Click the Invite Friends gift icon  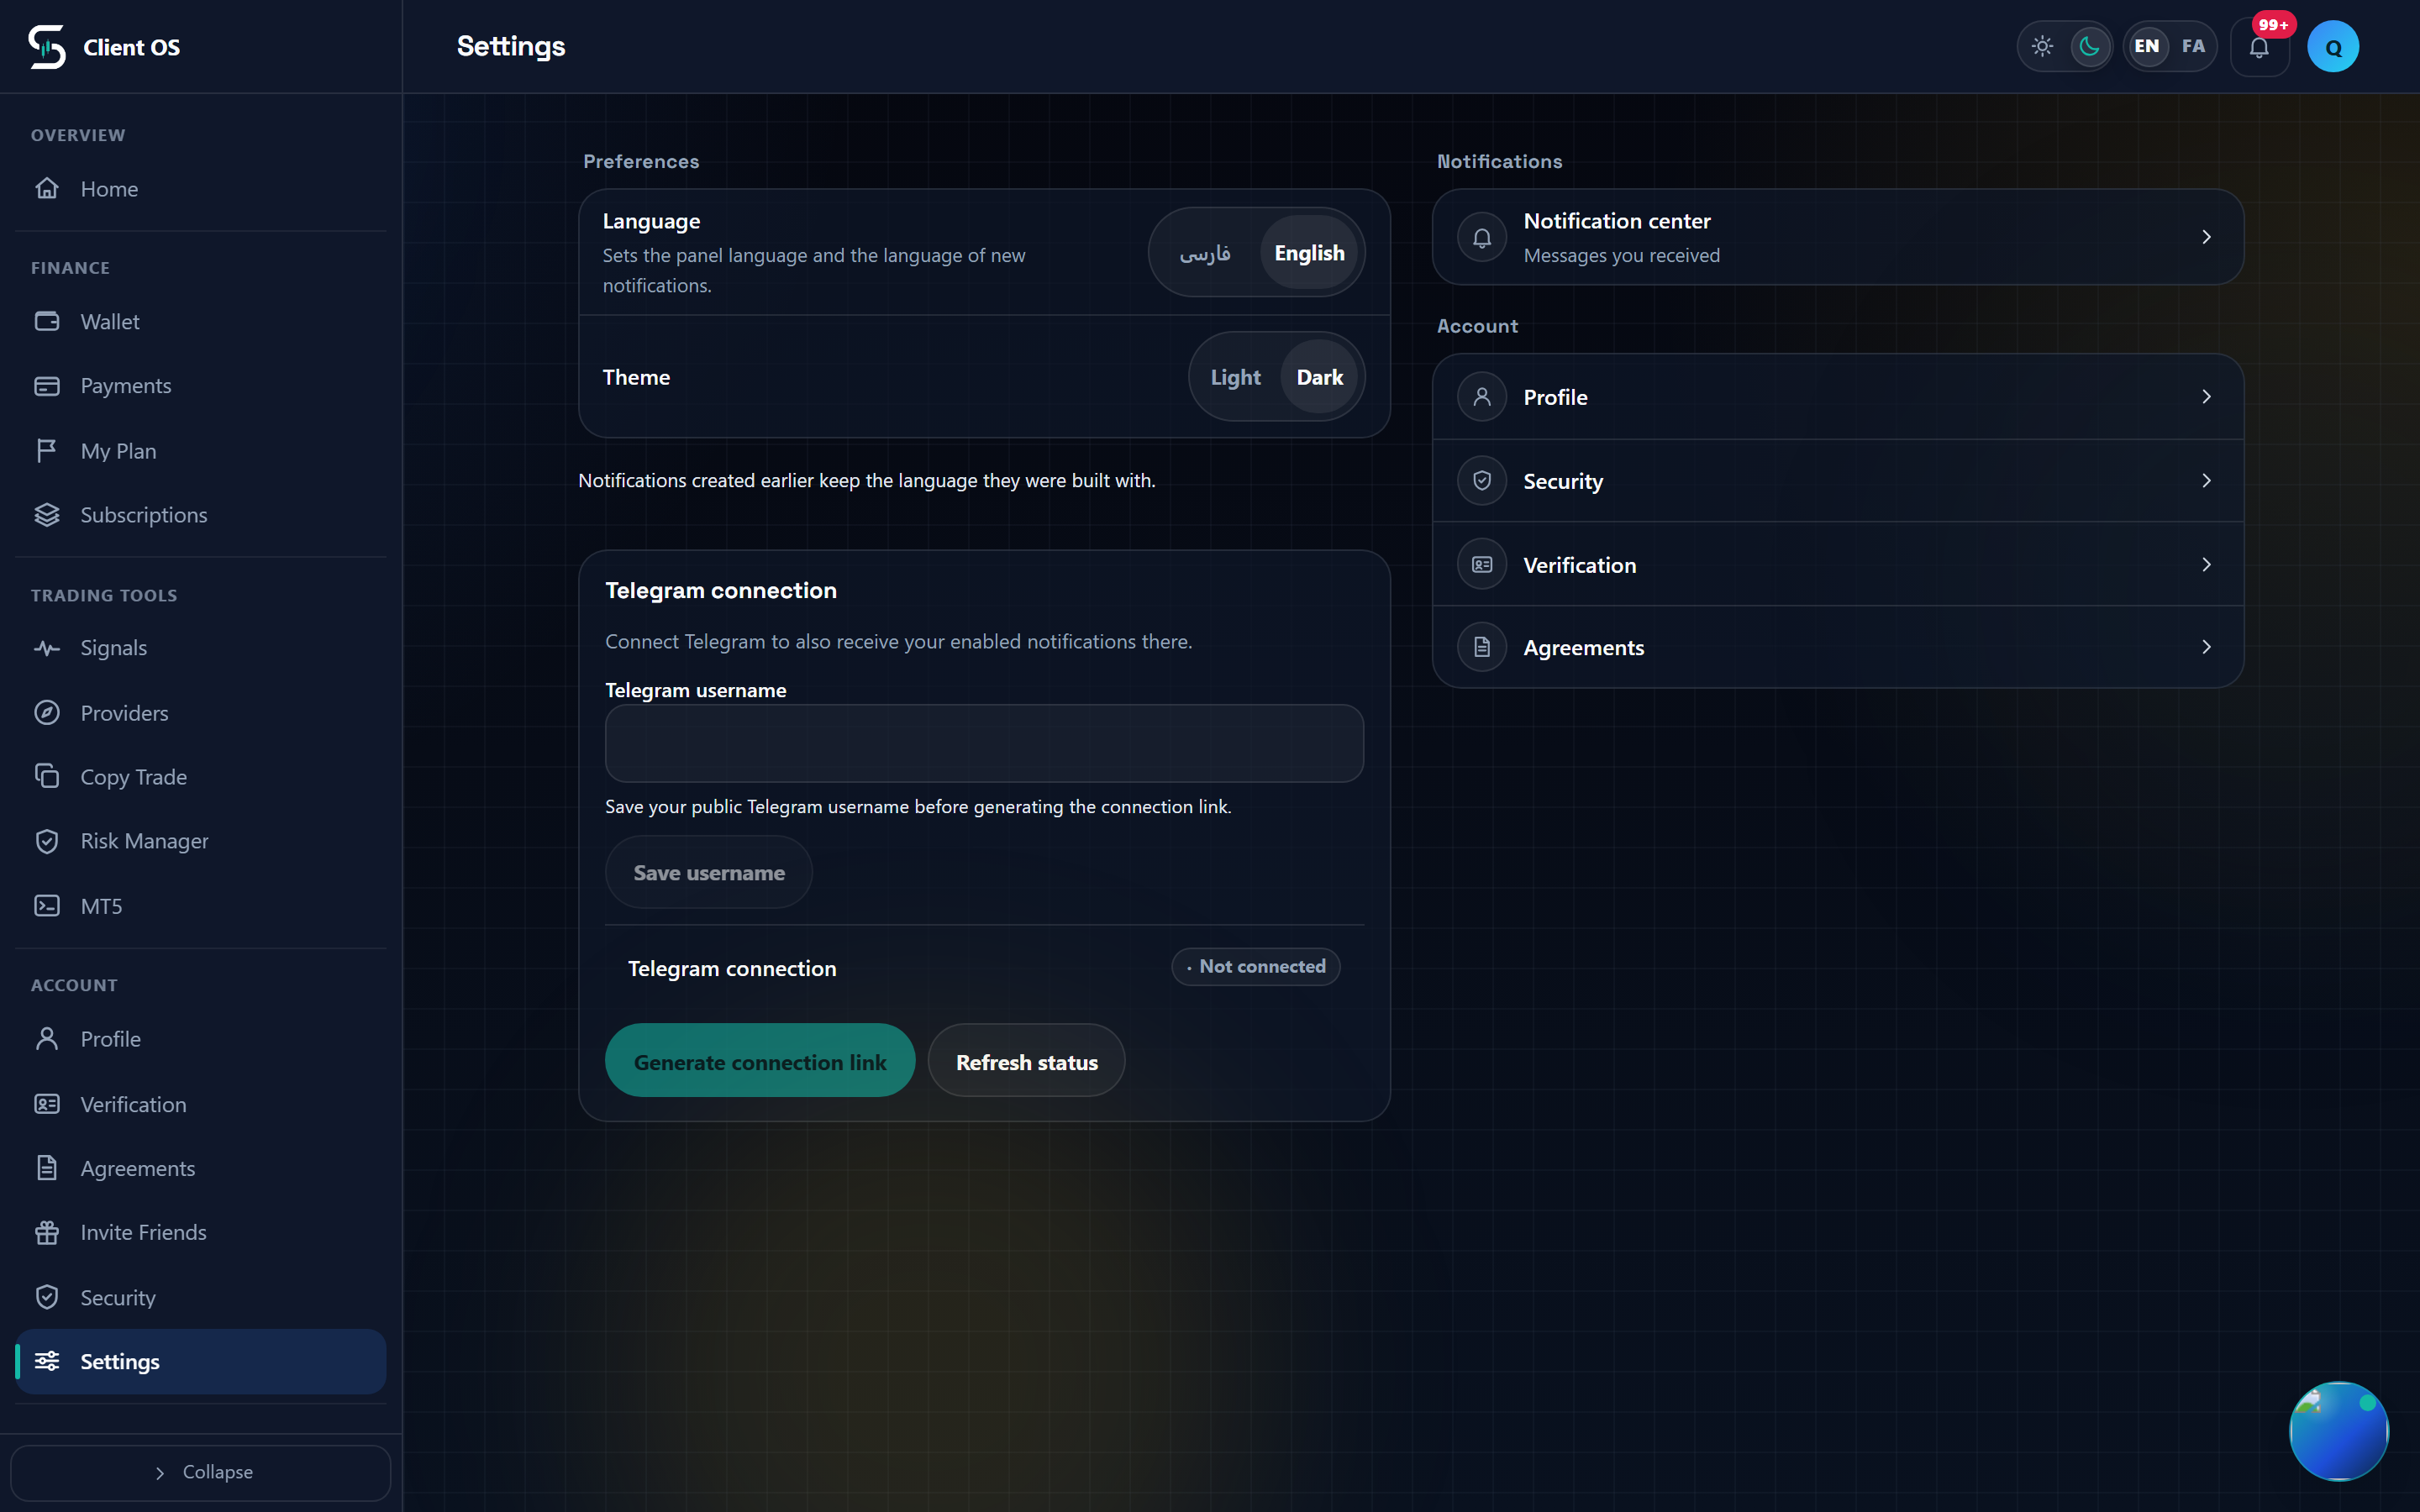point(47,1232)
